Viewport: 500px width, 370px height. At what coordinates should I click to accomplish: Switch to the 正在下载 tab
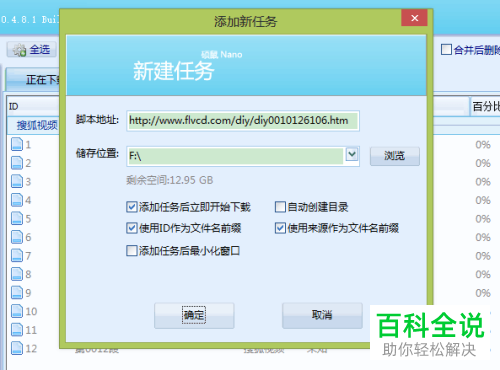[x=33, y=79]
